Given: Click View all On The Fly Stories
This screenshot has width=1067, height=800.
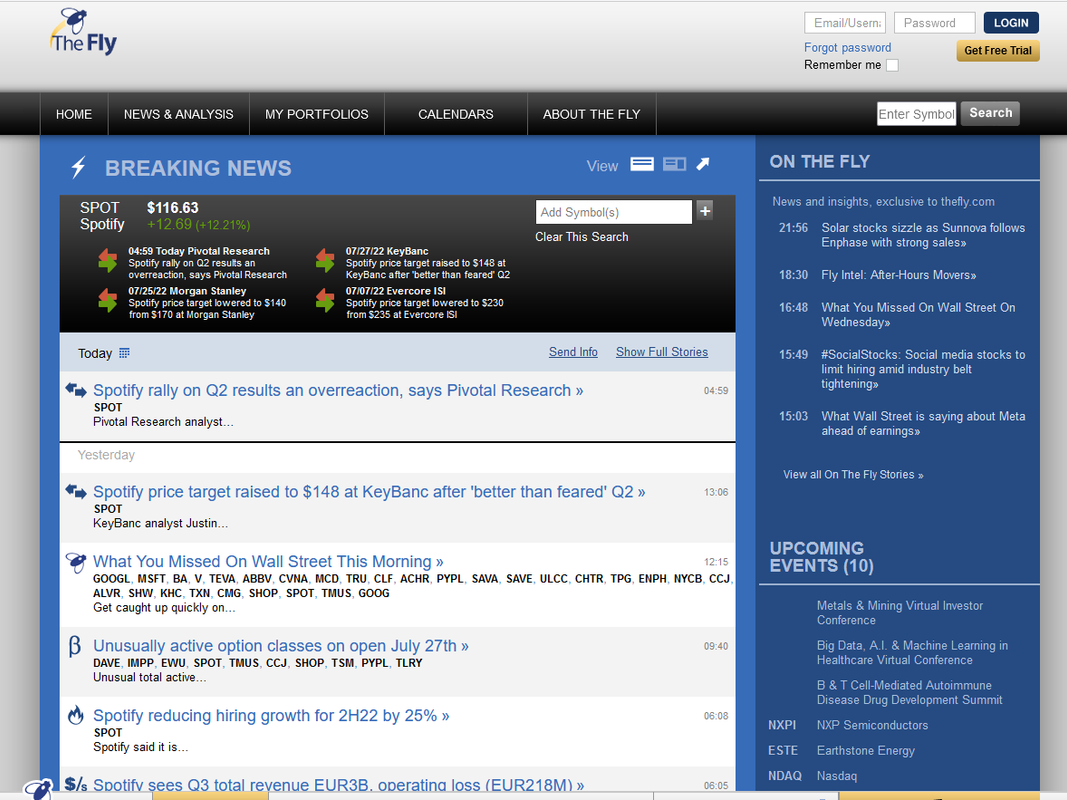Looking at the screenshot, I should click(x=853, y=475).
